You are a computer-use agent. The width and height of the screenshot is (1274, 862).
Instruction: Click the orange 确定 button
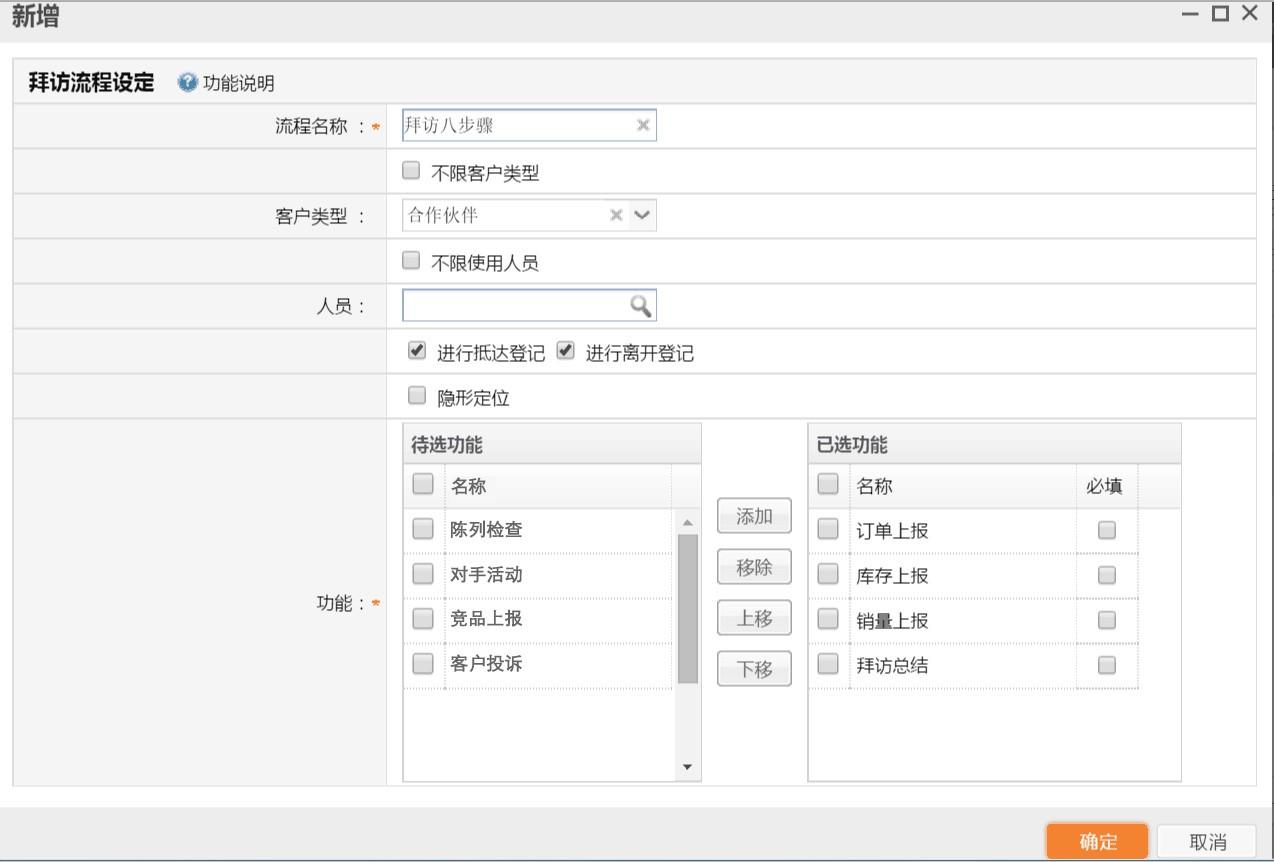(x=1097, y=841)
